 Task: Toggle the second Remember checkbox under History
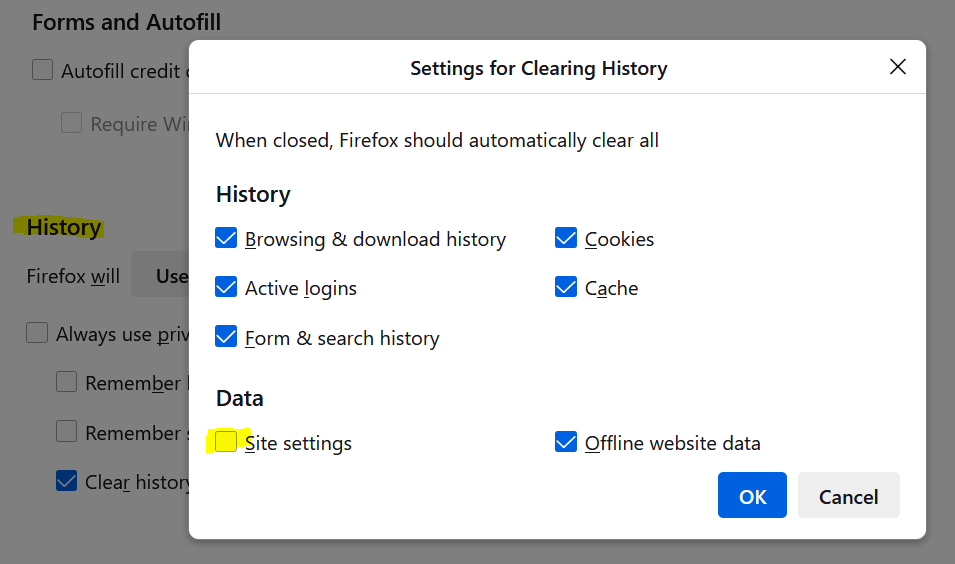point(66,432)
